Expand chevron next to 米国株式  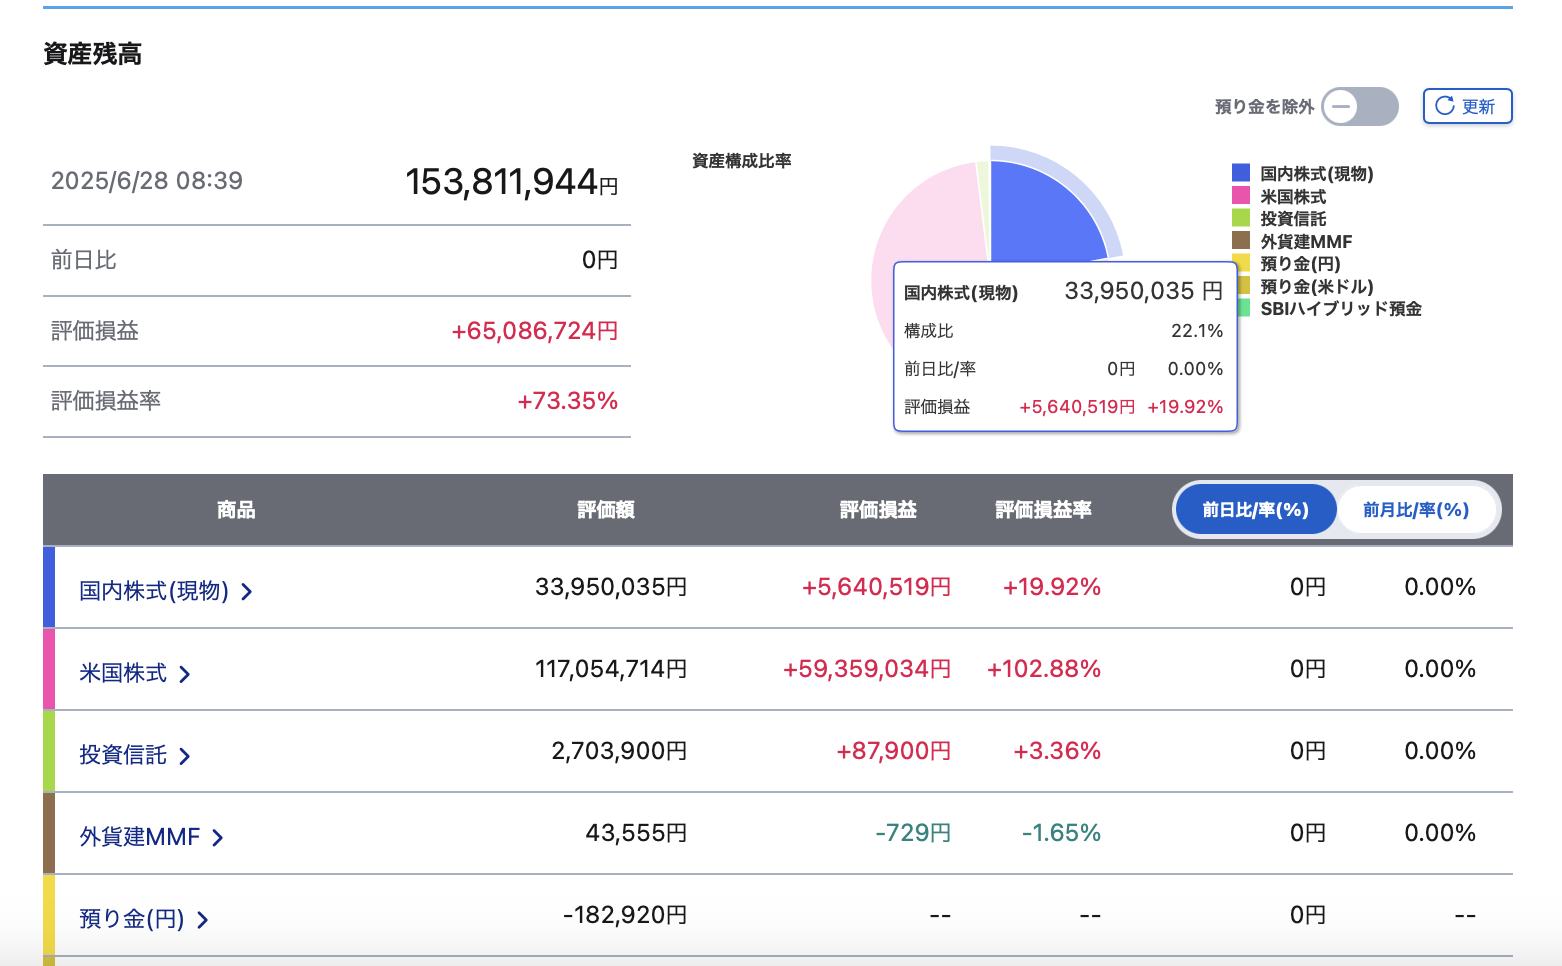(185, 674)
